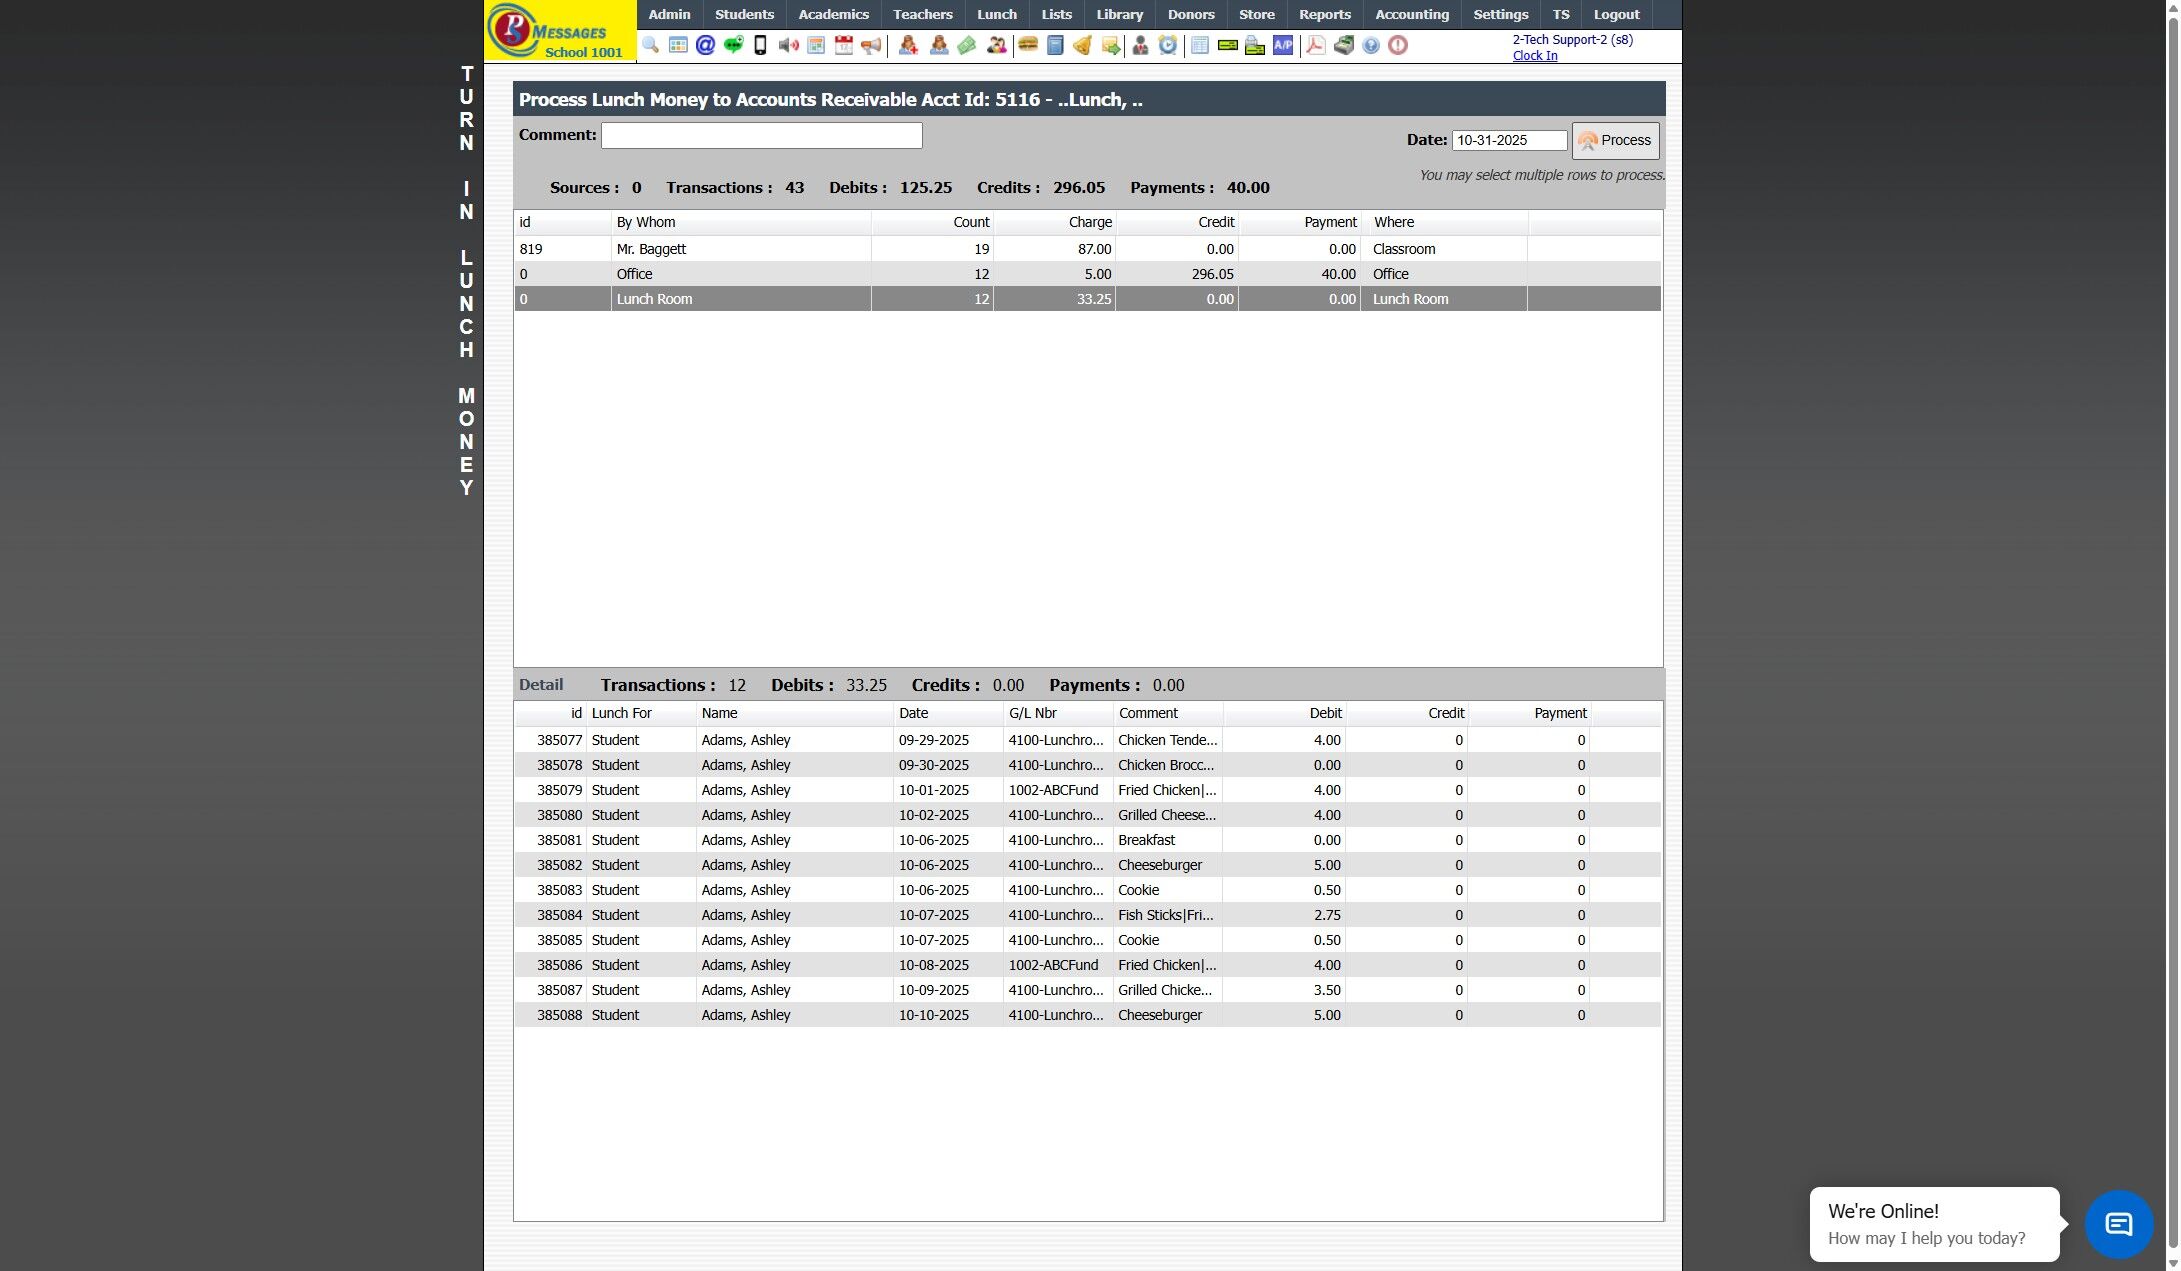The width and height of the screenshot is (2181, 1271).
Task: Open the Lunch menu
Action: pyautogui.click(x=996, y=14)
